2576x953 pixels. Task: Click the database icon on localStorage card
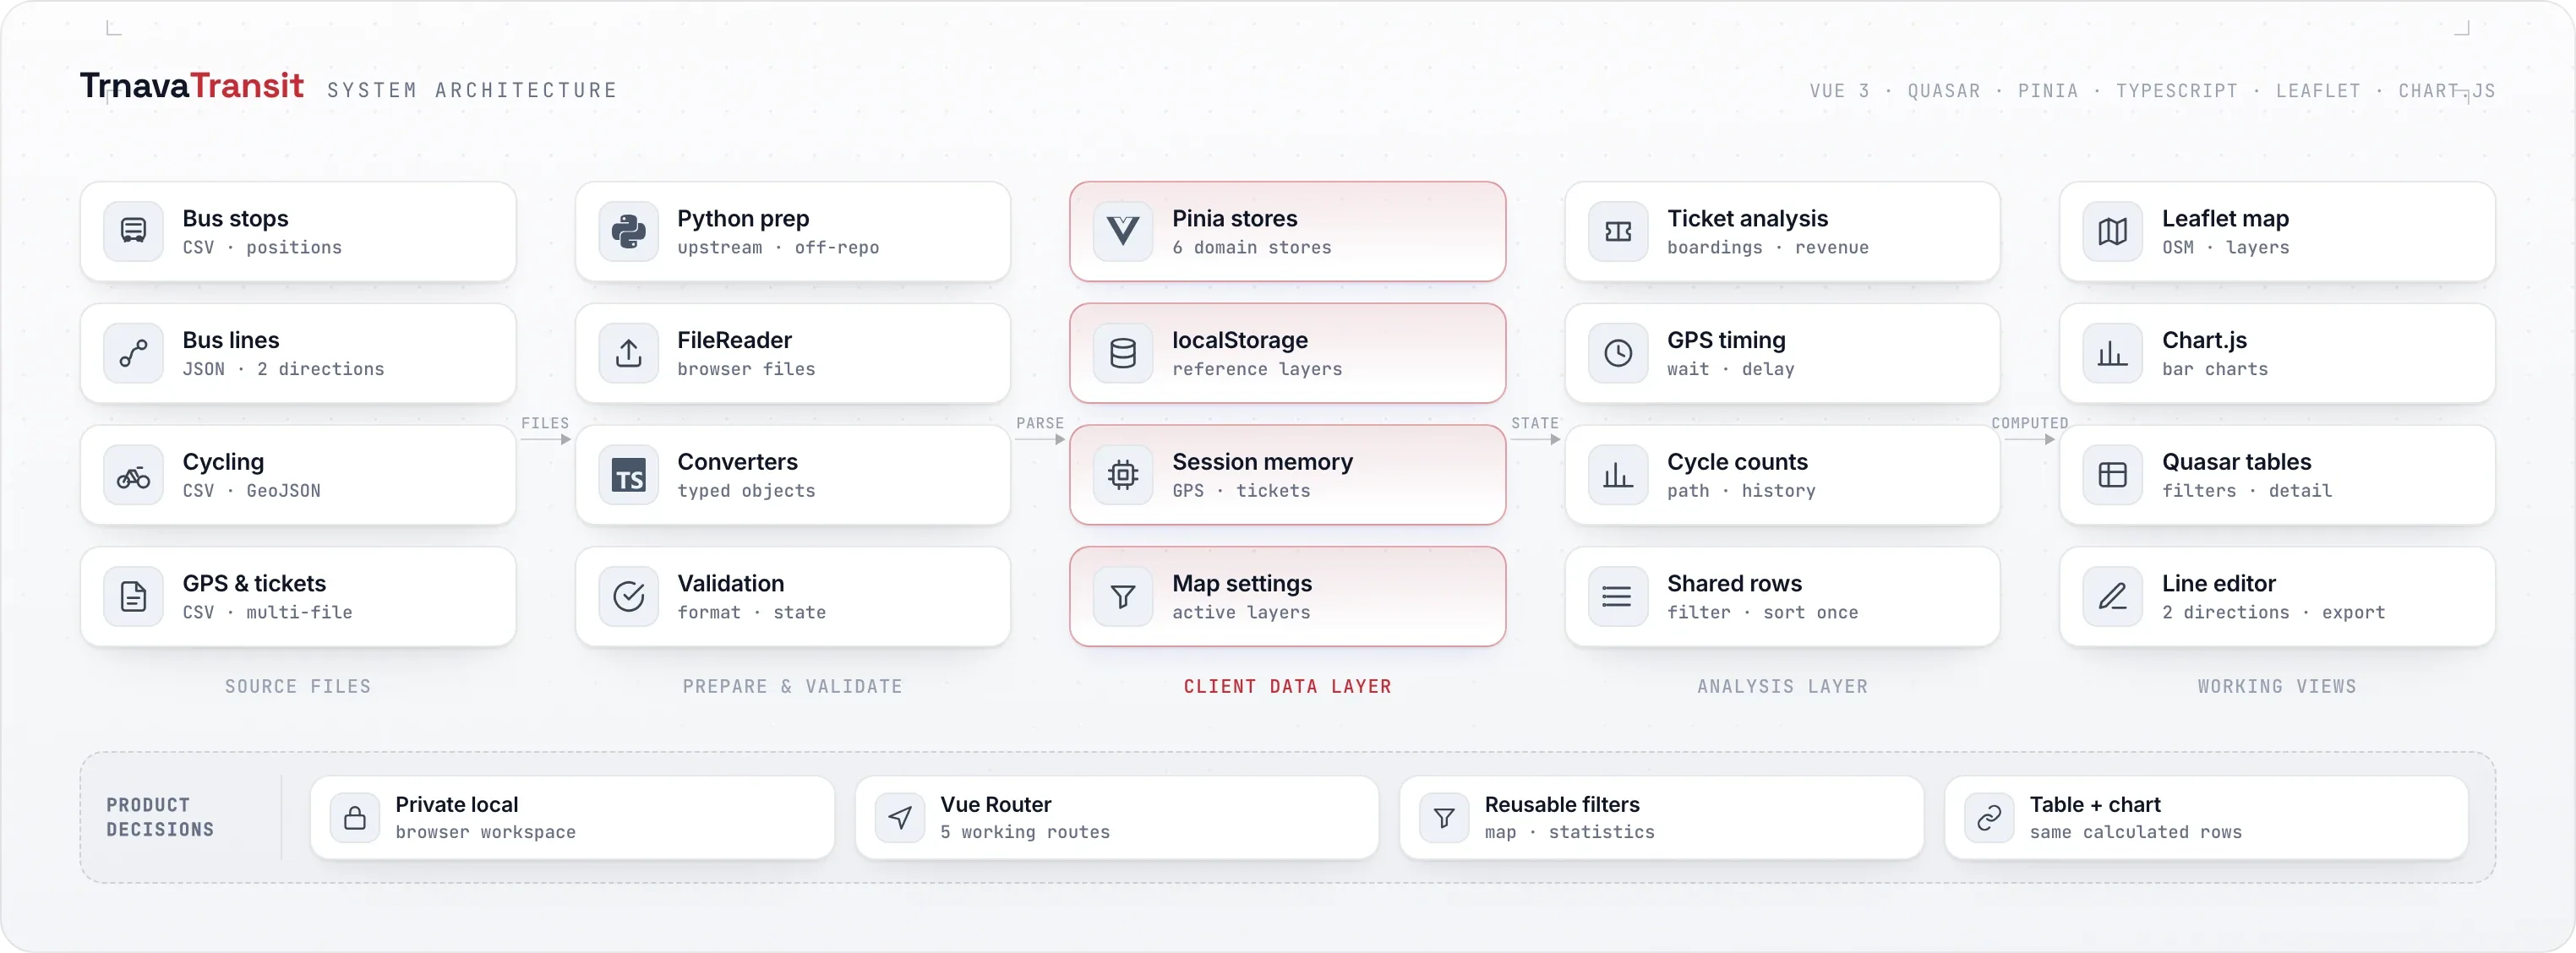pyautogui.click(x=1123, y=353)
